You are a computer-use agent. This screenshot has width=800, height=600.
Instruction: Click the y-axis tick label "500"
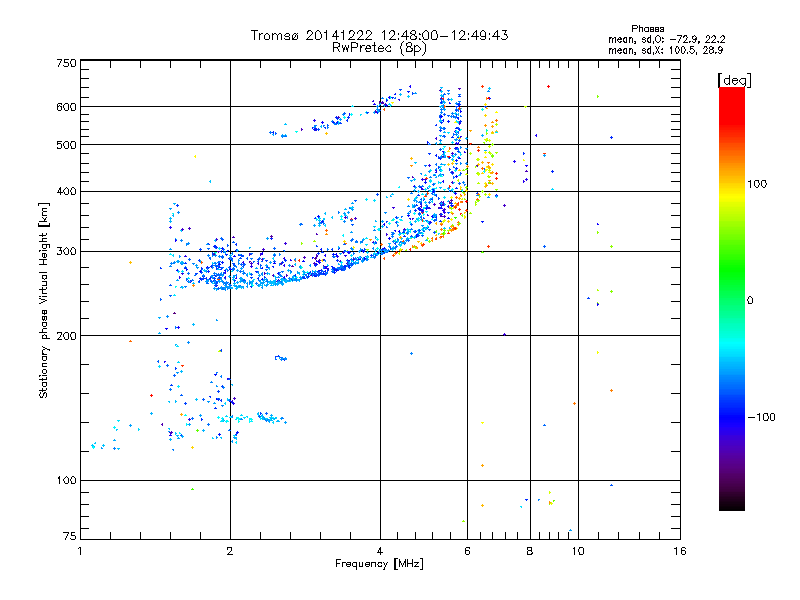tap(66, 145)
